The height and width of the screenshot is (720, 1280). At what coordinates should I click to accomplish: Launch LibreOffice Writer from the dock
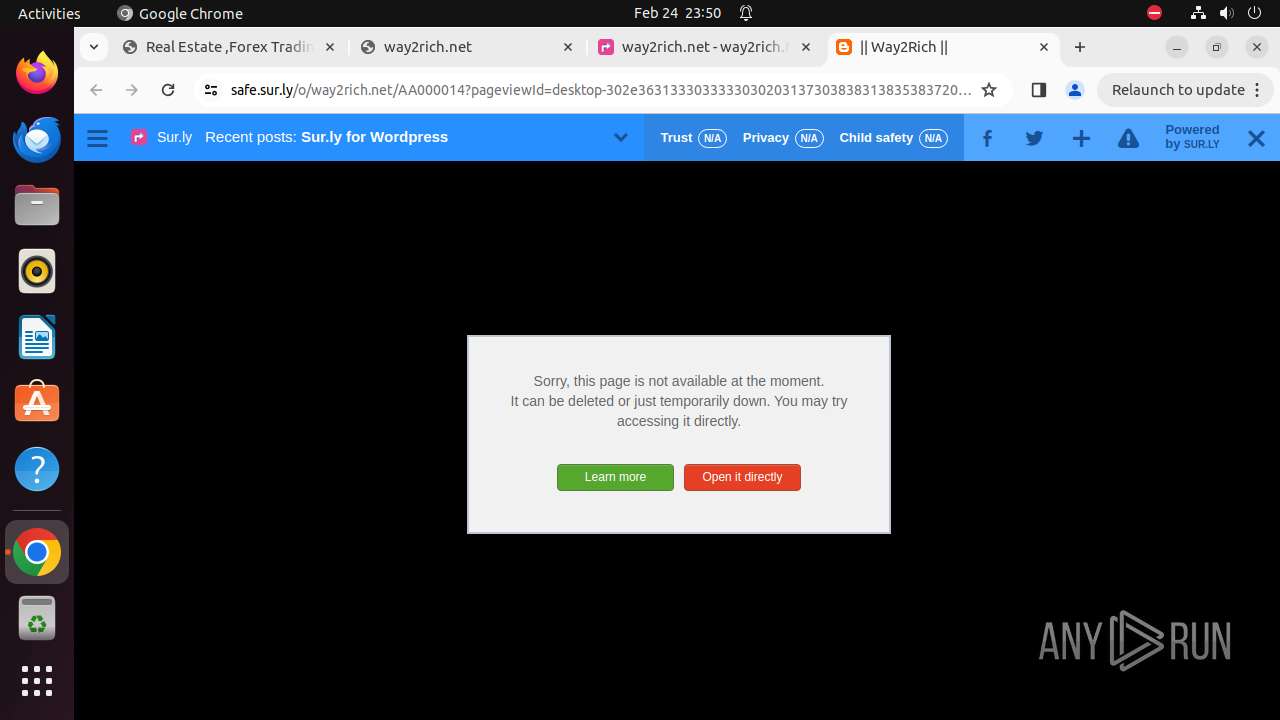37,337
